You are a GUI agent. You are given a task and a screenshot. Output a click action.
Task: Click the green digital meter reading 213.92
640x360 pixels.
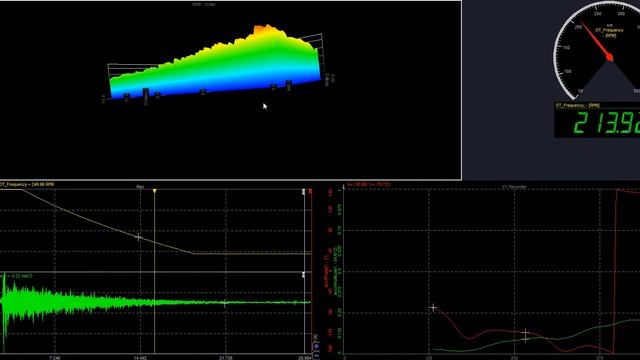pos(597,123)
